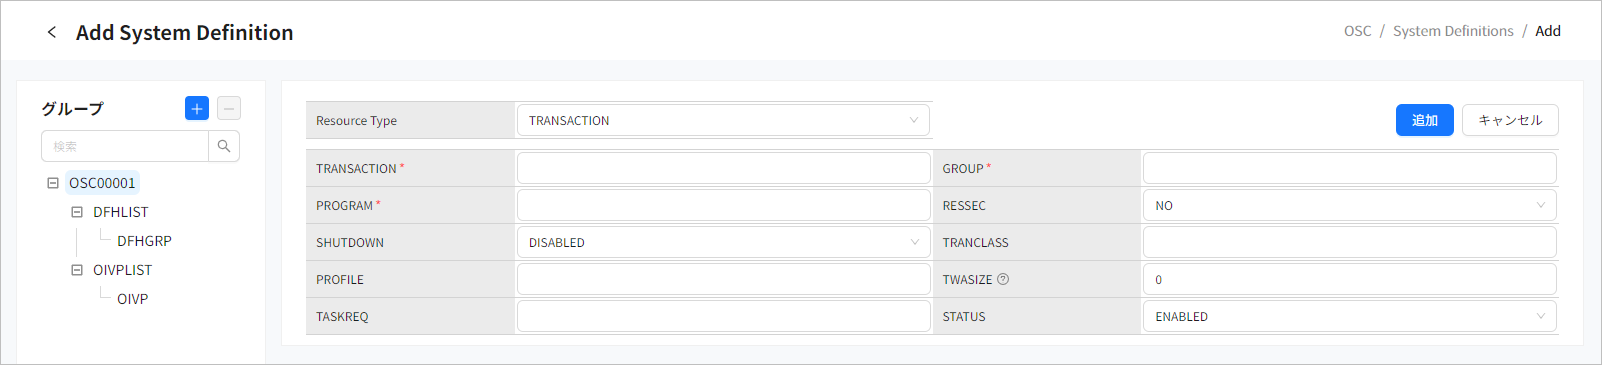The height and width of the screenshot is (365, 1602).
Task: Focus the TRANSACTION required input field
Action: [723, 168]
